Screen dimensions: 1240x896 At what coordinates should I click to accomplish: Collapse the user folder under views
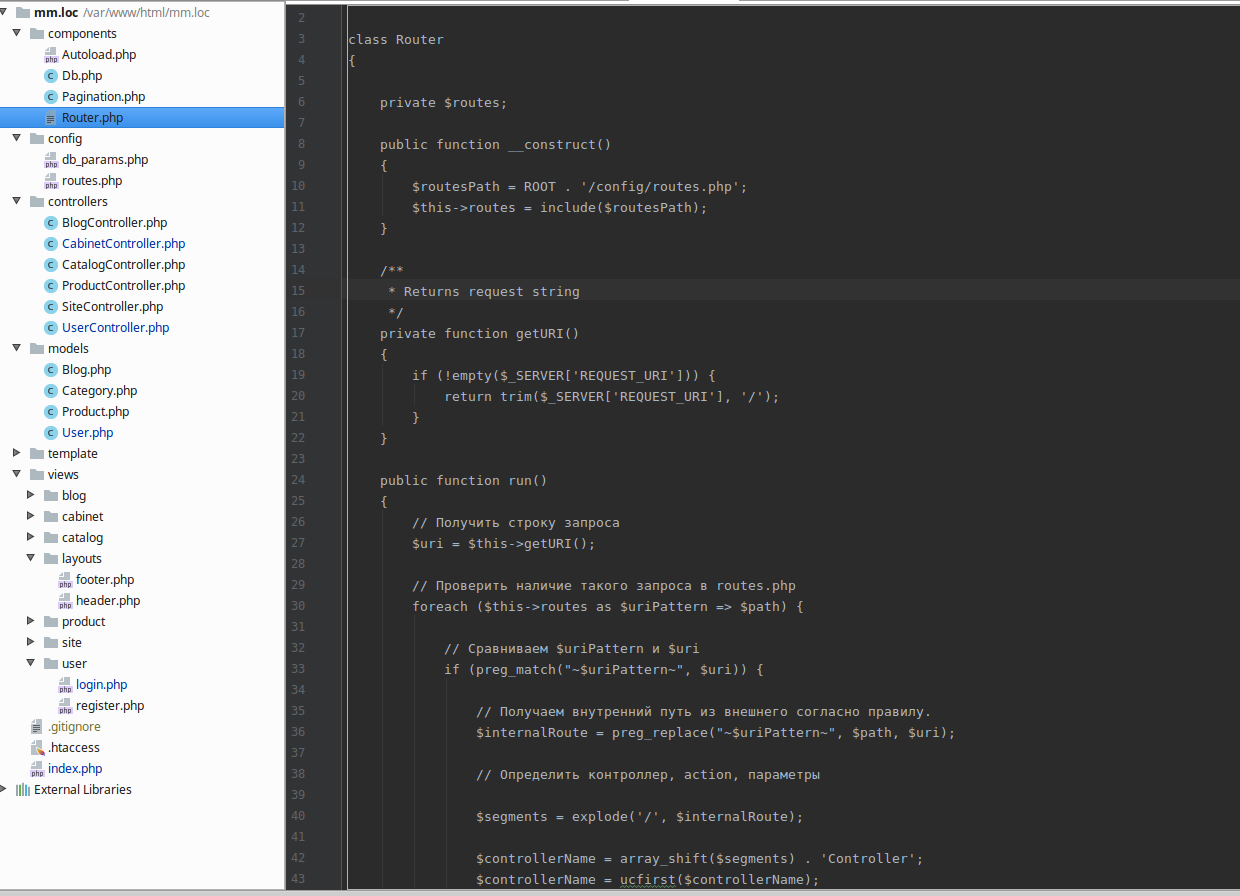coord(30,664)
